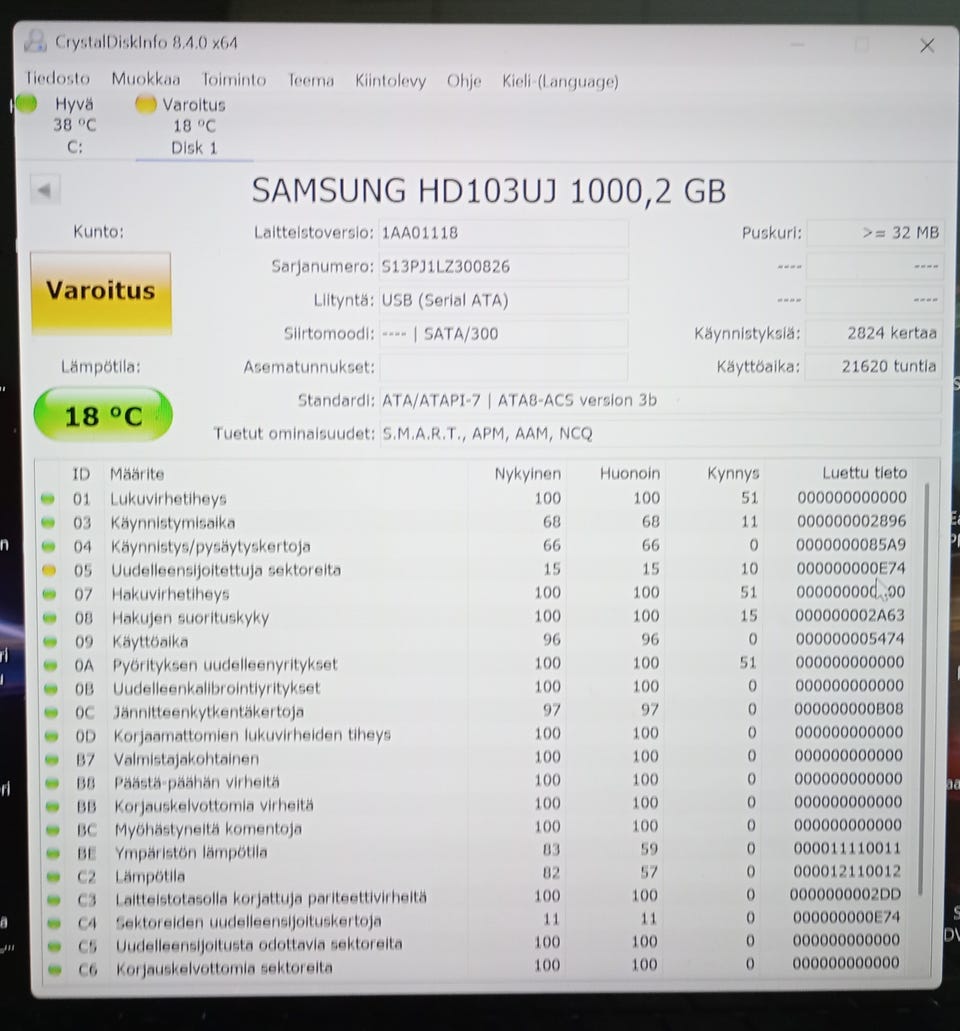Click the Standardi field ATA/ATAPI-7
Image resolution: width=960 pixels, height=1031 pixels.
click(660, 400)
